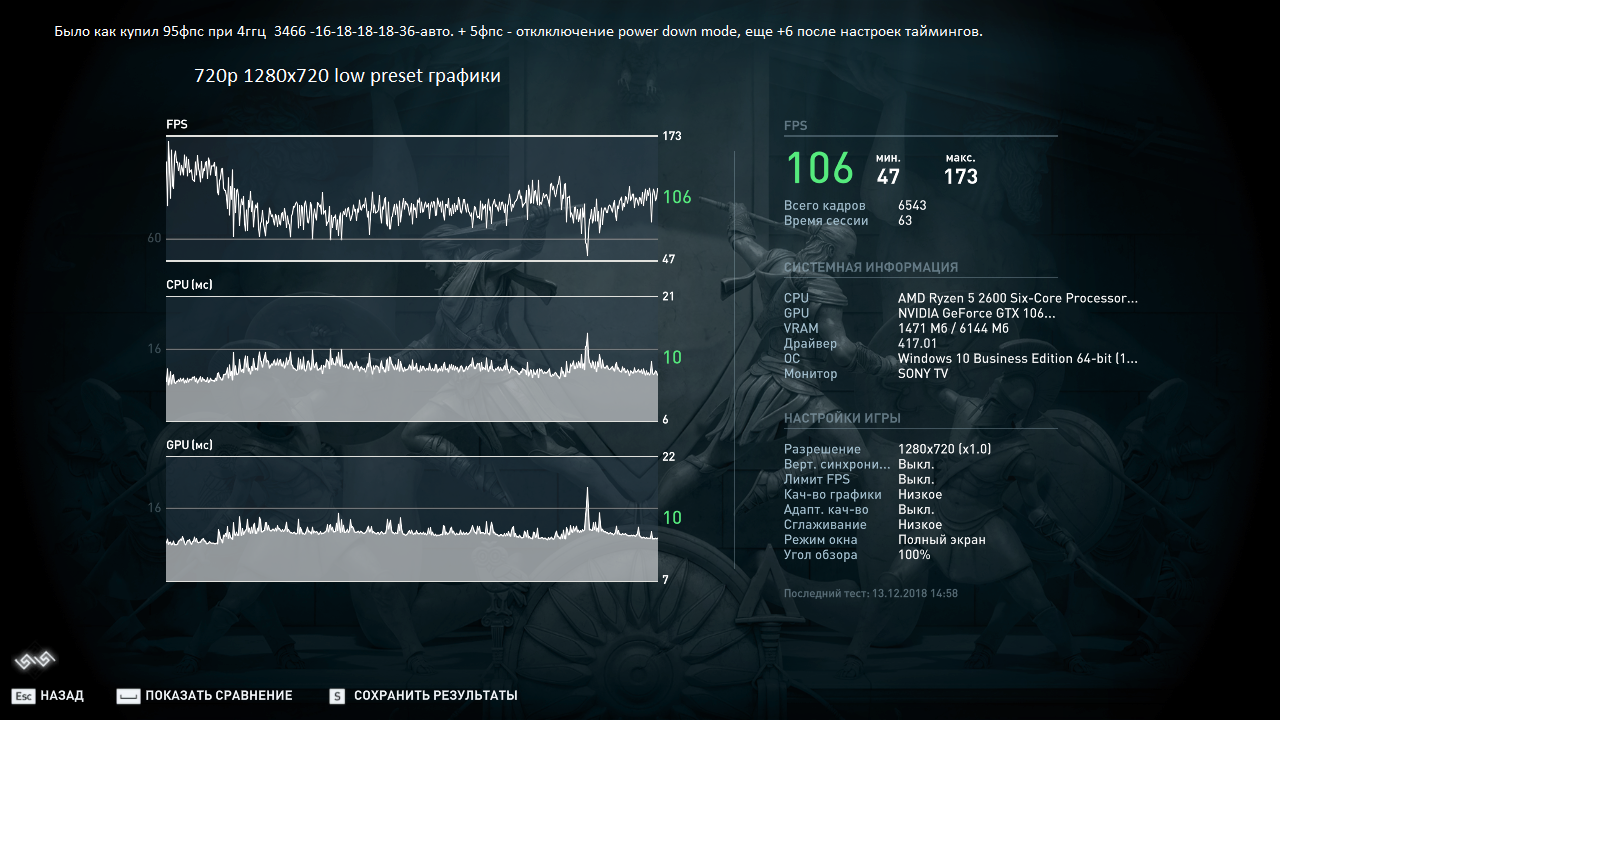Click the large green average FPS '106'

(x=820, y=168)
